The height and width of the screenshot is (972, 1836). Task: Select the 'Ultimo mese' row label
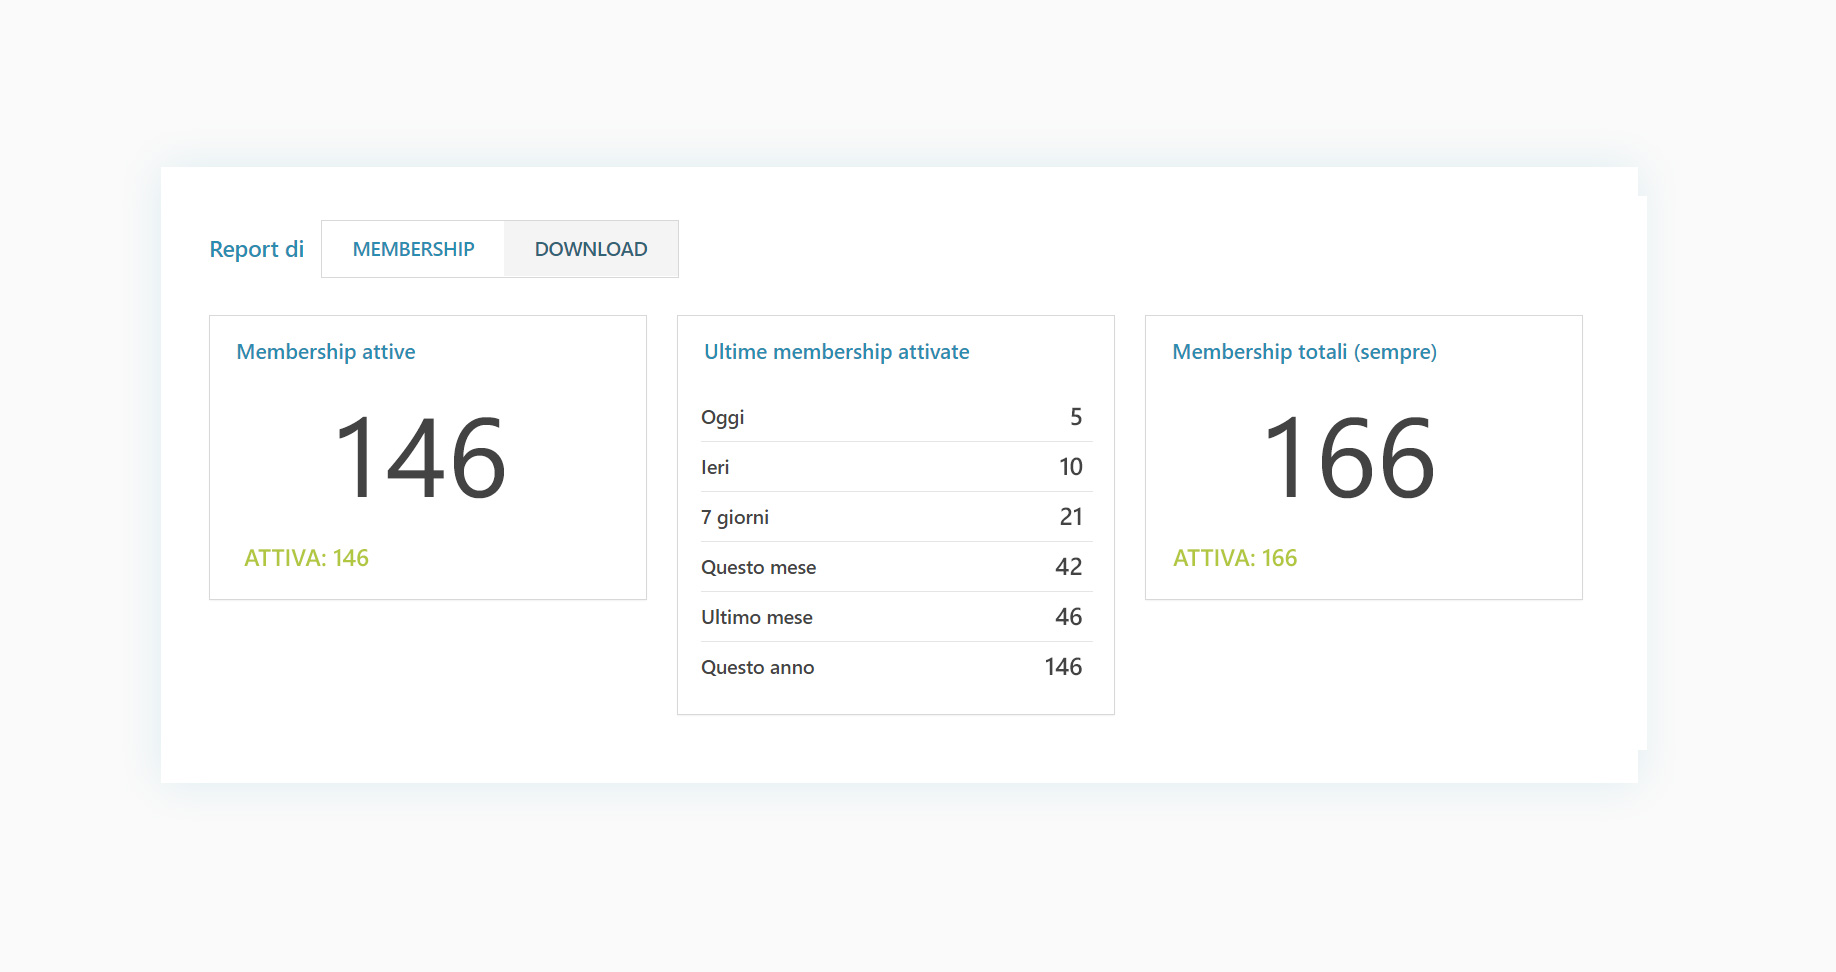(x=756, y=617)
